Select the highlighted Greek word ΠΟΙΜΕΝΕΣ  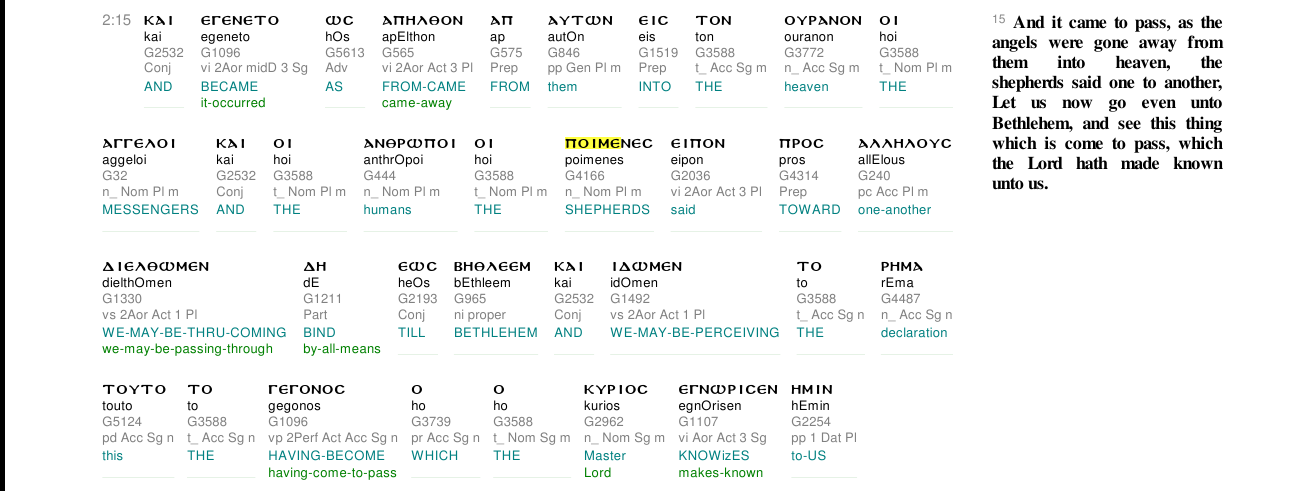click(x=608, y=143)
